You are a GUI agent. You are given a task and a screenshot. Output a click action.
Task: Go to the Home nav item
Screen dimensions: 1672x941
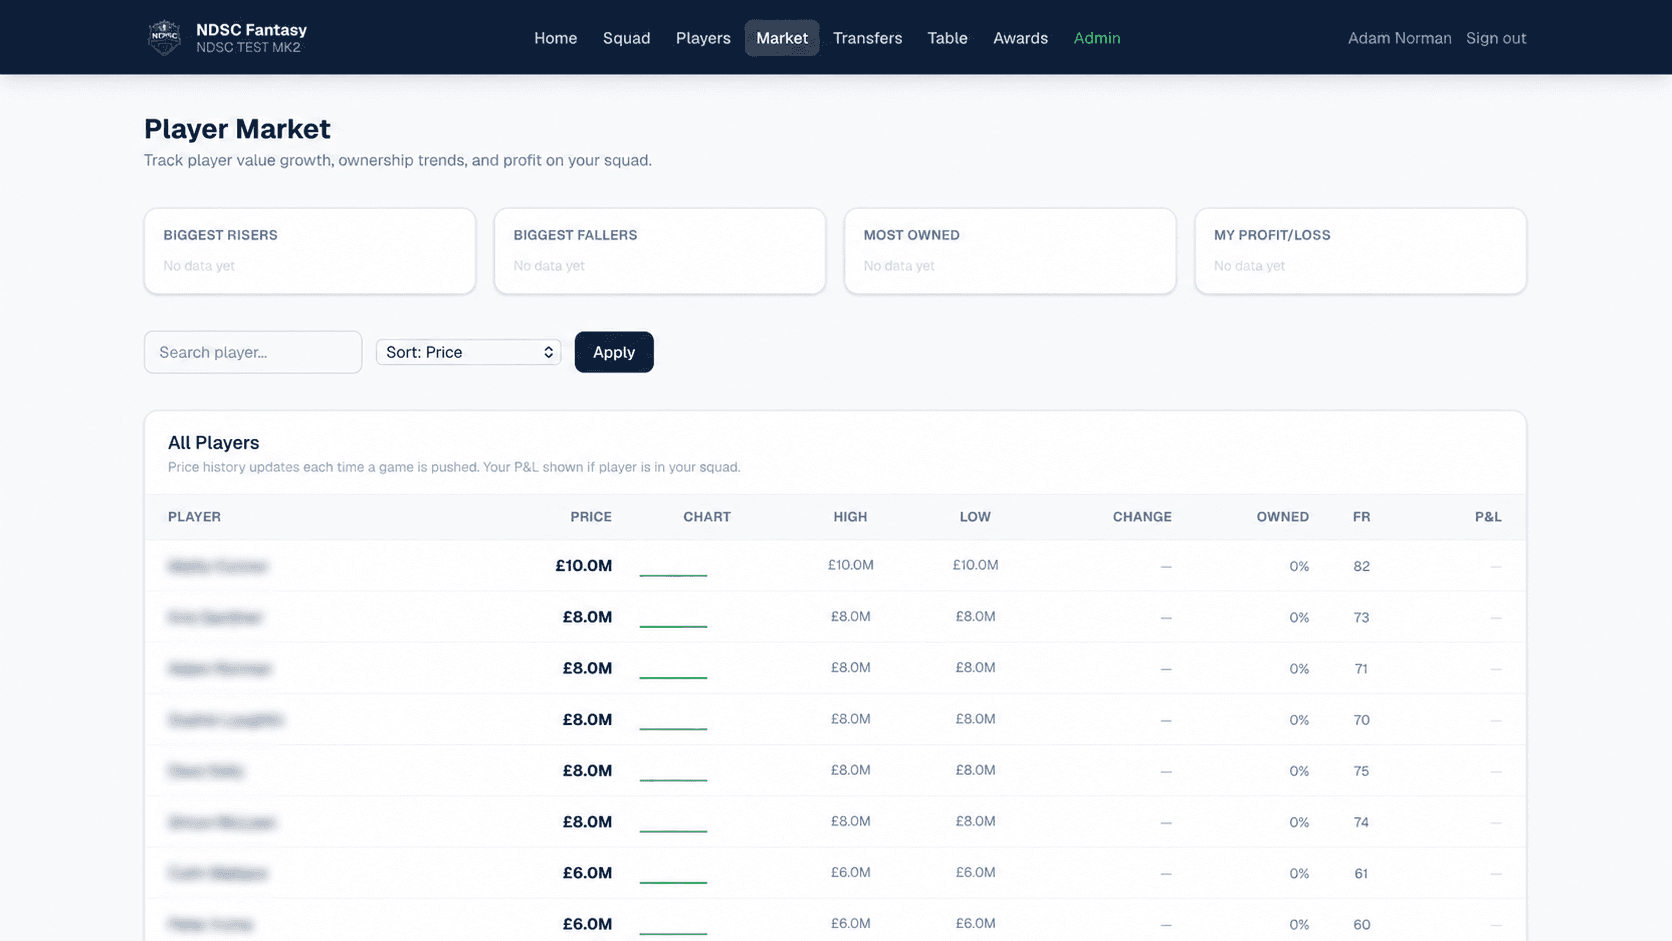555,38
